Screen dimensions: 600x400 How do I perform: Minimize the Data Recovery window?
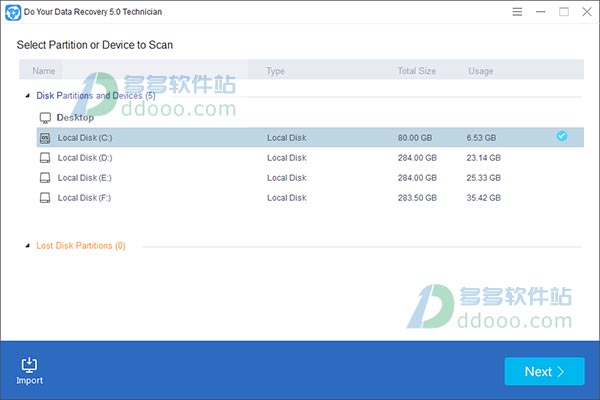click(540, 12)
